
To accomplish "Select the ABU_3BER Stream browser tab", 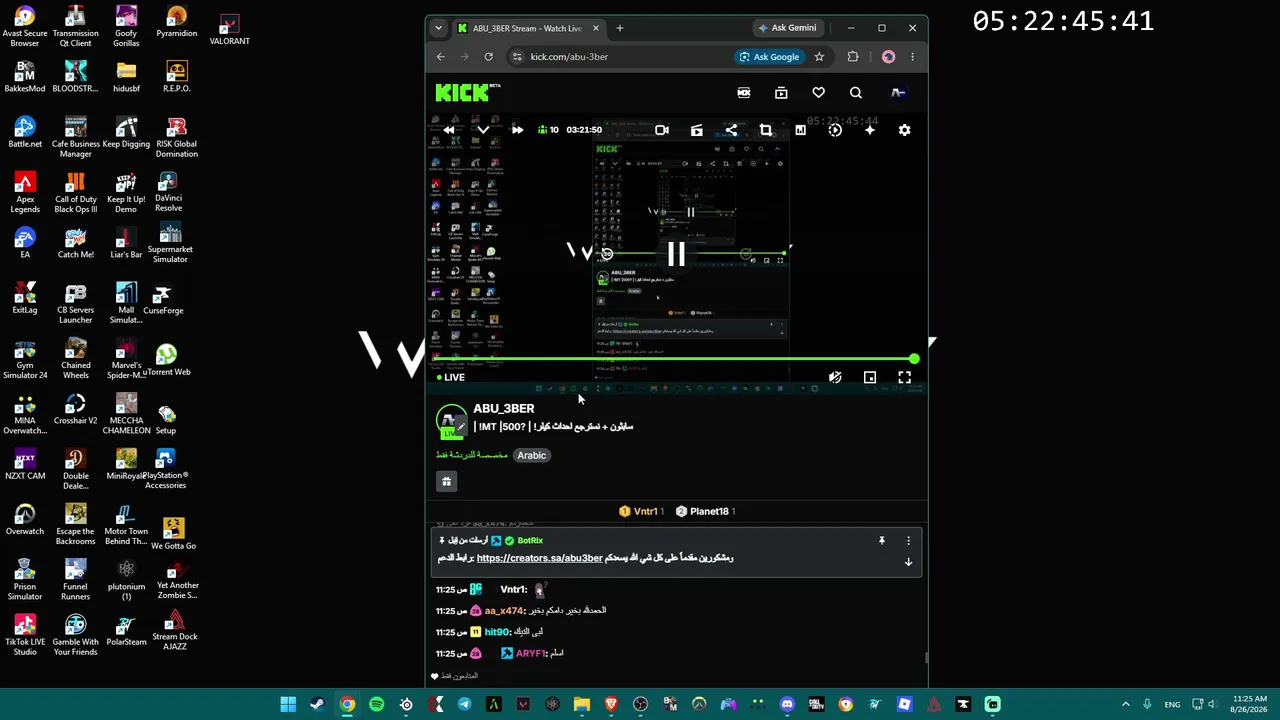I will 528,28.
